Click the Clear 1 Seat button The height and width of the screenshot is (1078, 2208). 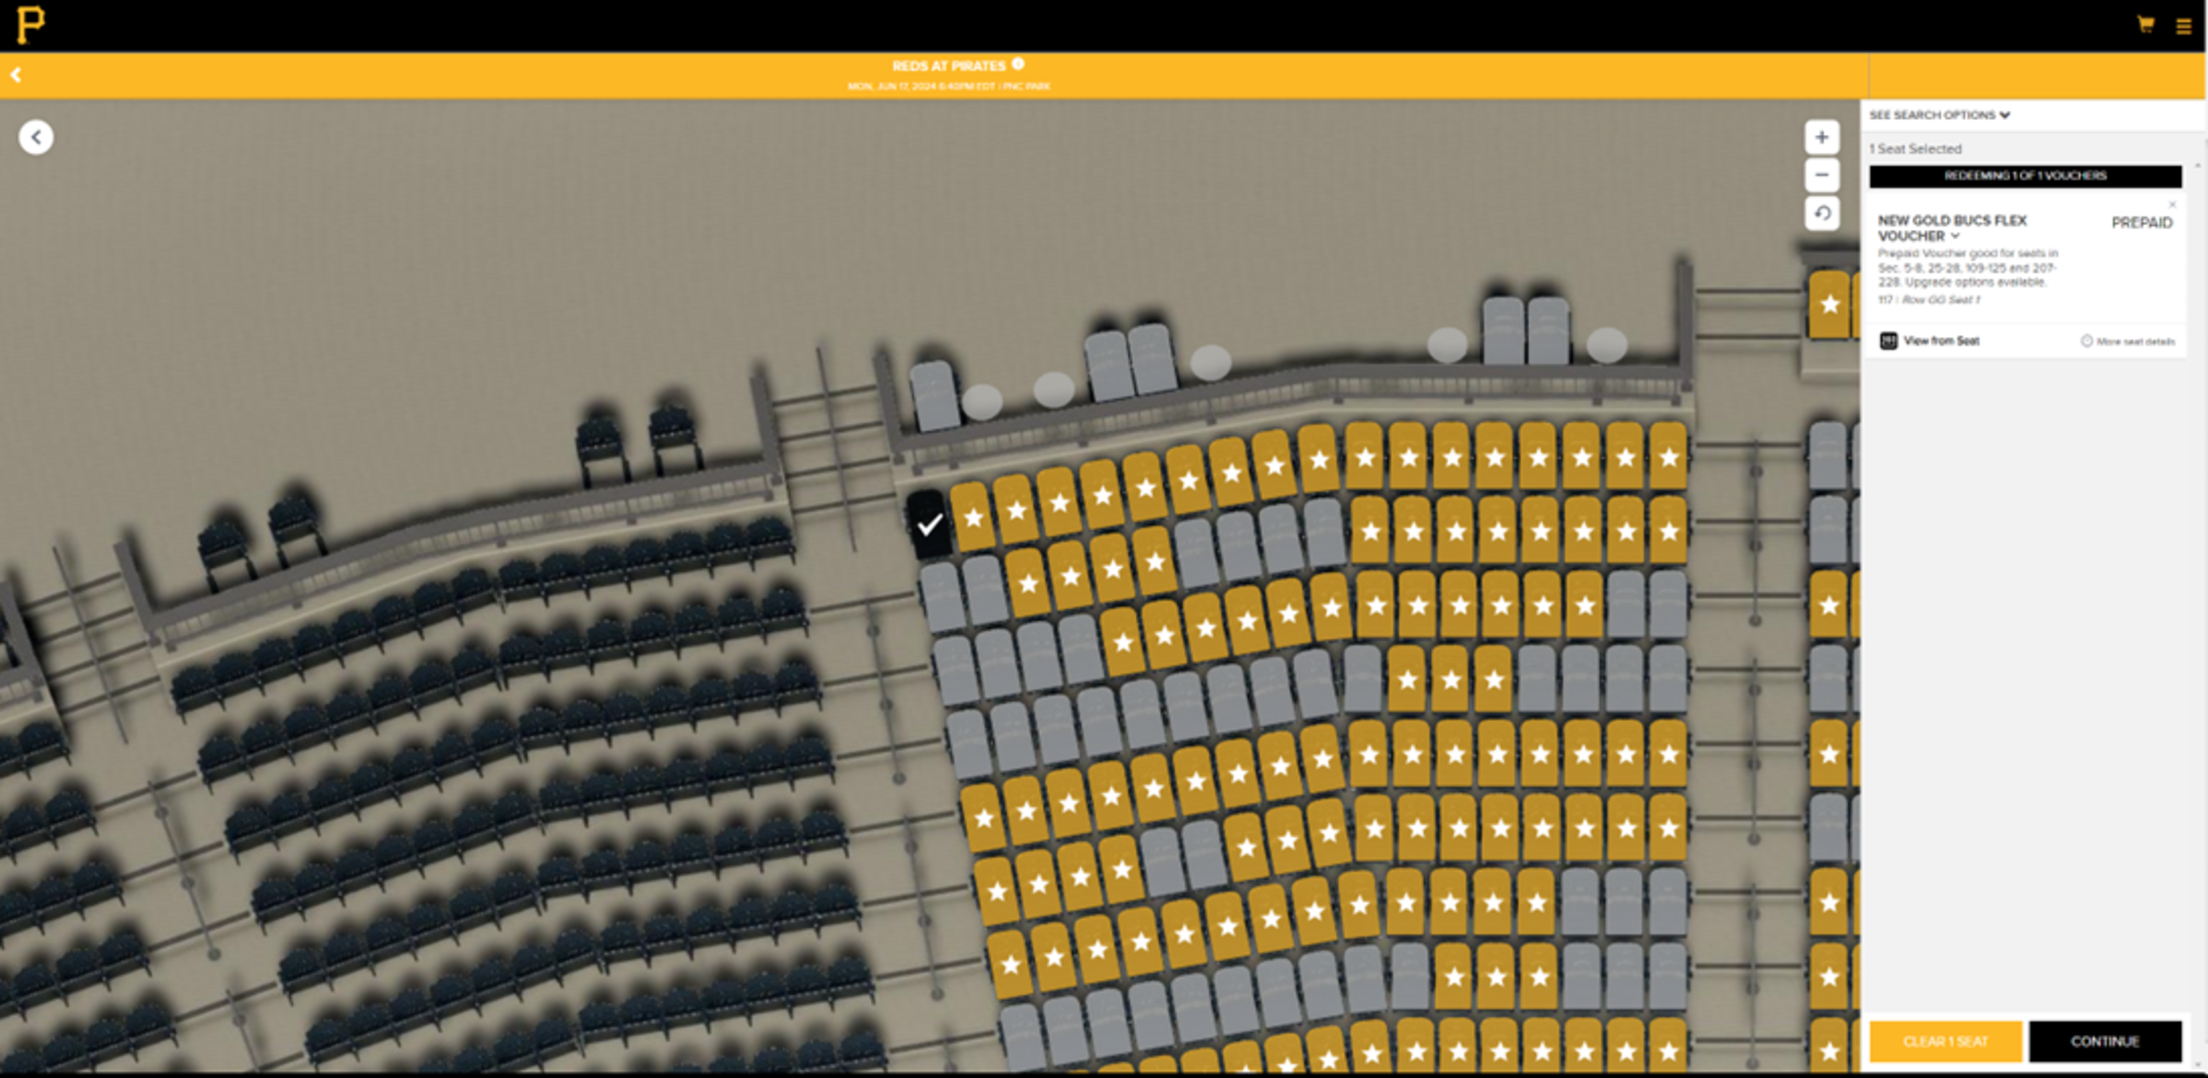point(1945,1041)
